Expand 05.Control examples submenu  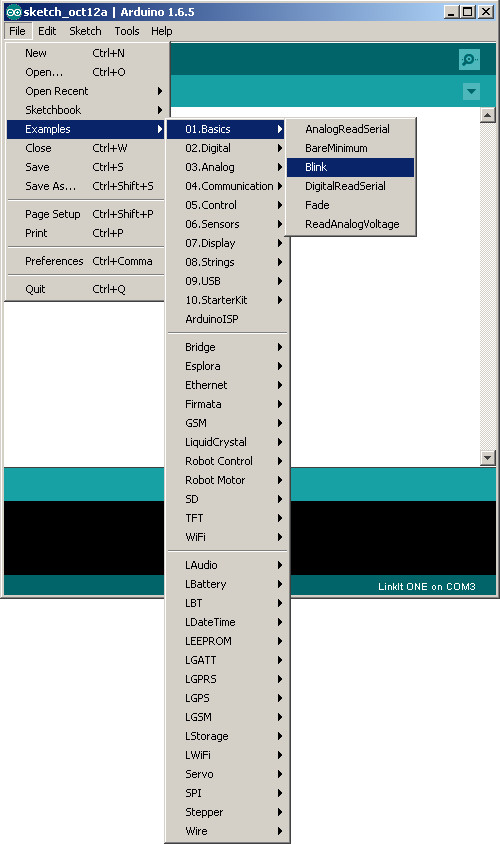pos(227,205)
